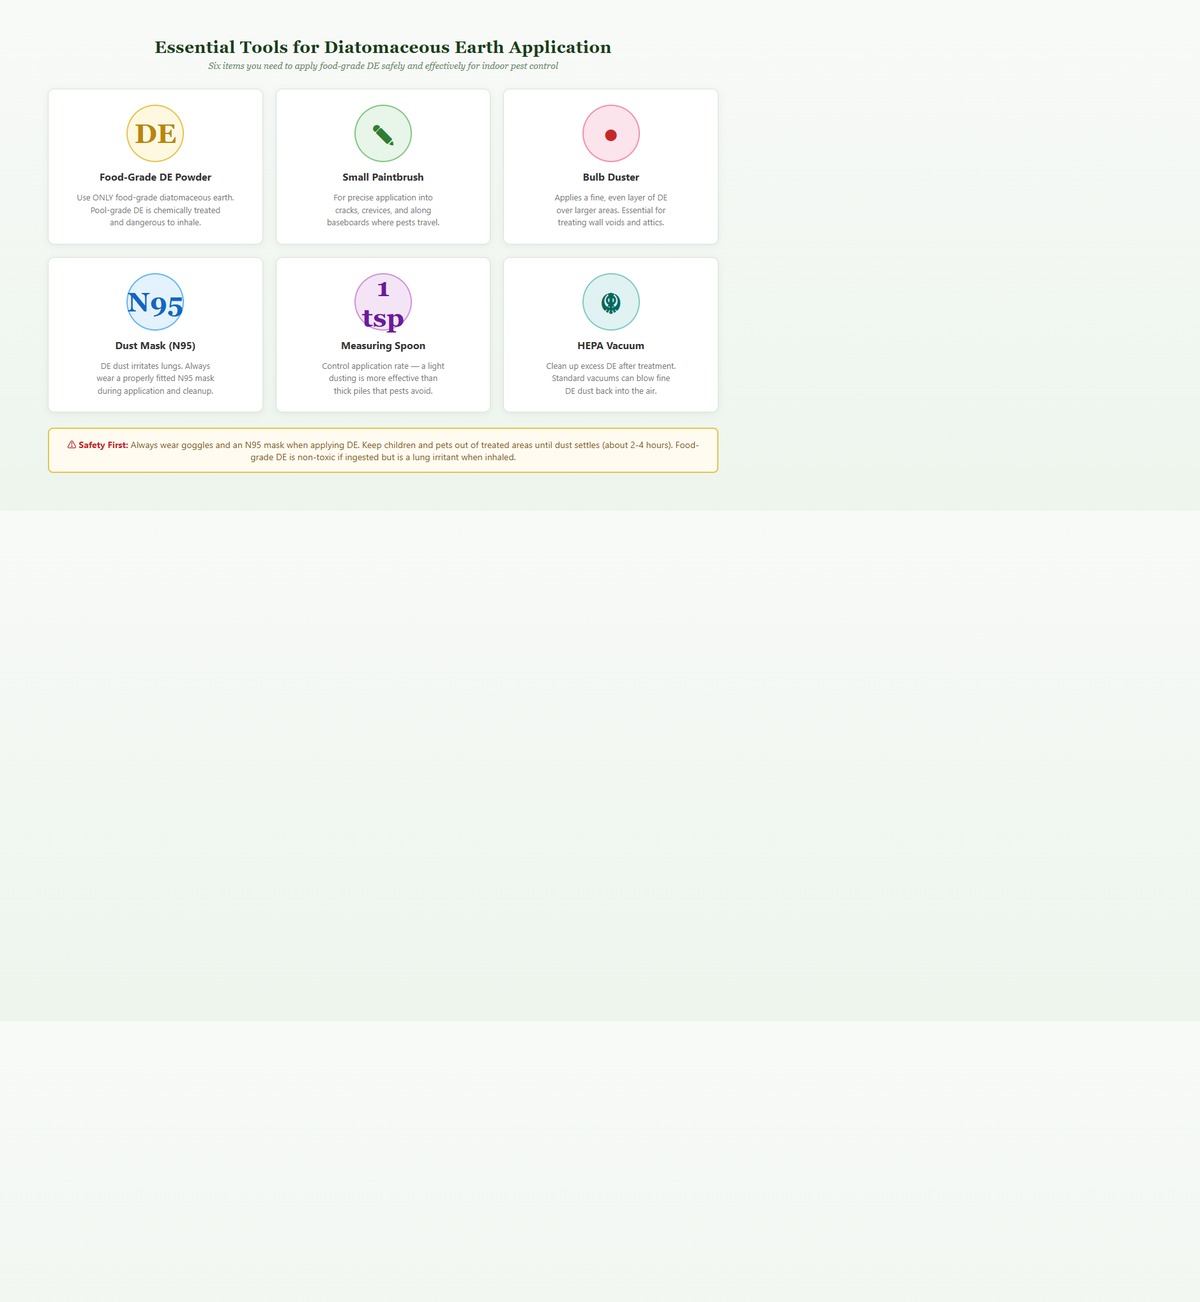Viewport: 1200px width, 1302px height.
Task: Click the 'Measuring Spoon' card title
Action: tap(383, 346)
